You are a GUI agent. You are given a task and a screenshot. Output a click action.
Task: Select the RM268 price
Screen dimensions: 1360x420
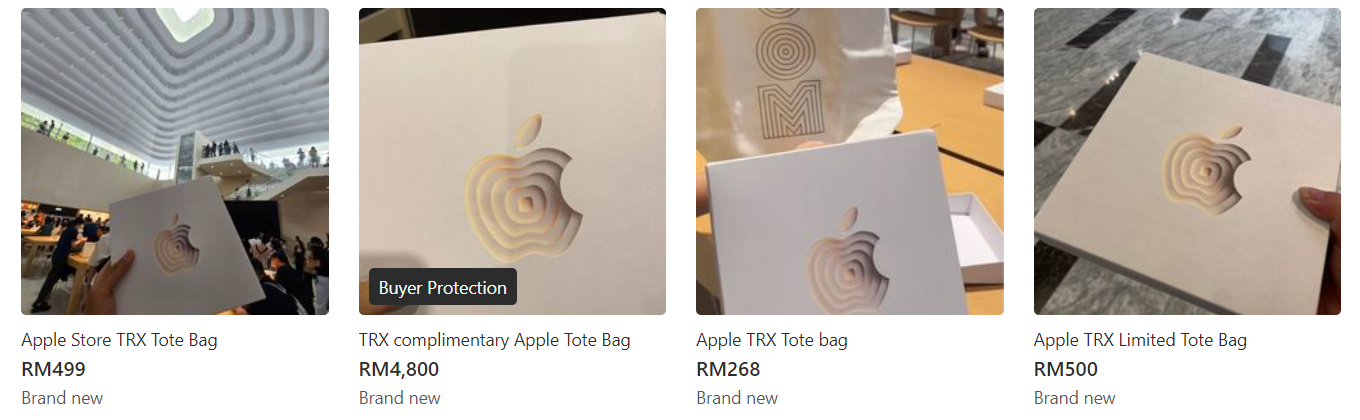click(x=728, y=369)
